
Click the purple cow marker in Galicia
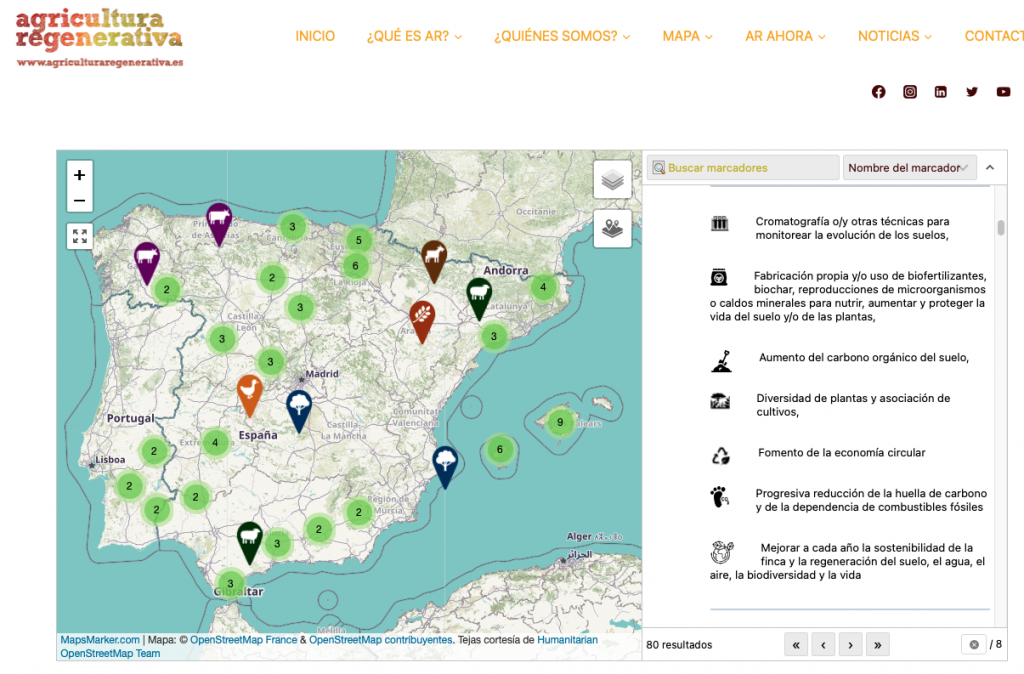coord(147,261)
